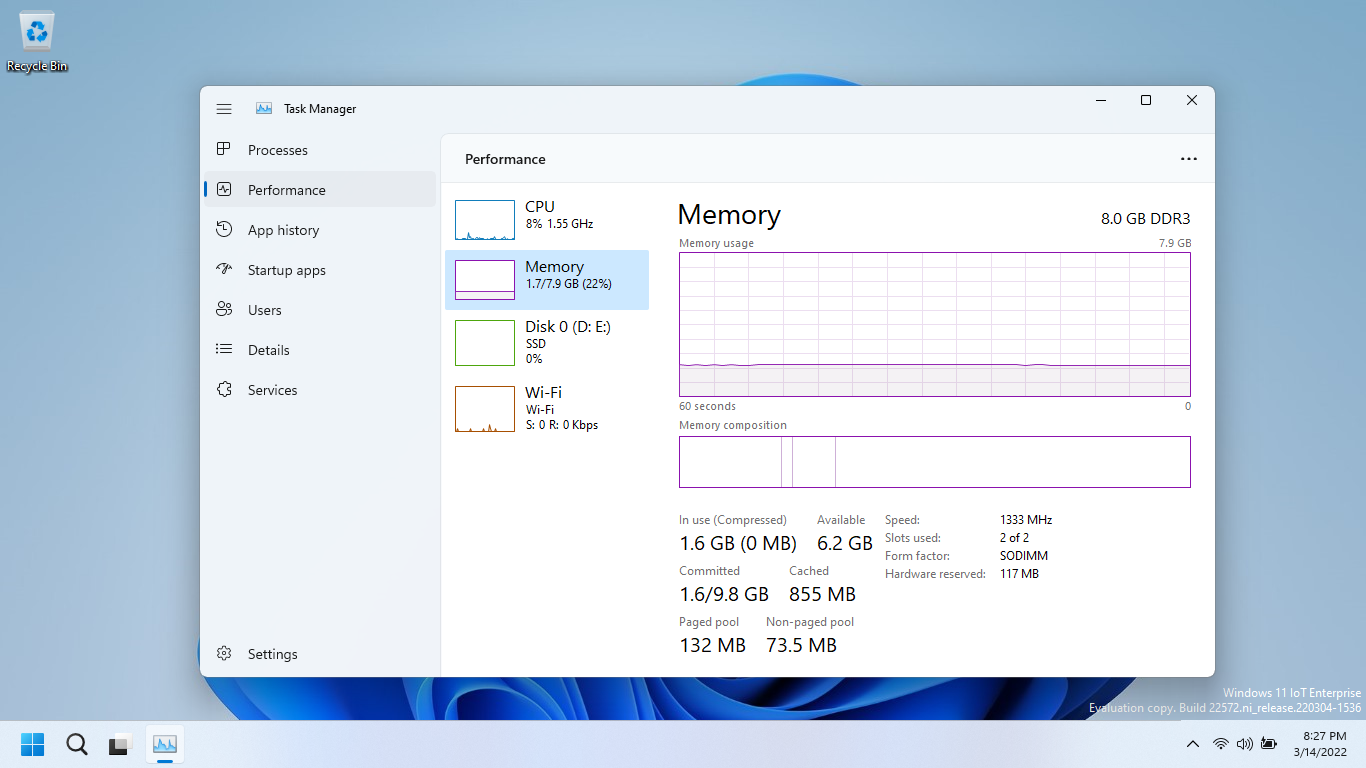1366x768 pixels.
Task: Click the Hardware reserved value 117 MB
Action: tap(1019, 574)
